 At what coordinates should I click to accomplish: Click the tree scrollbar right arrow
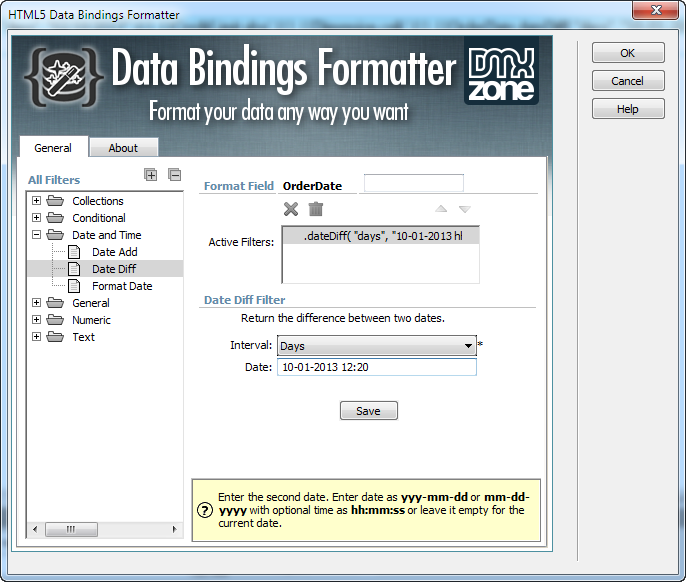(175, 529)
